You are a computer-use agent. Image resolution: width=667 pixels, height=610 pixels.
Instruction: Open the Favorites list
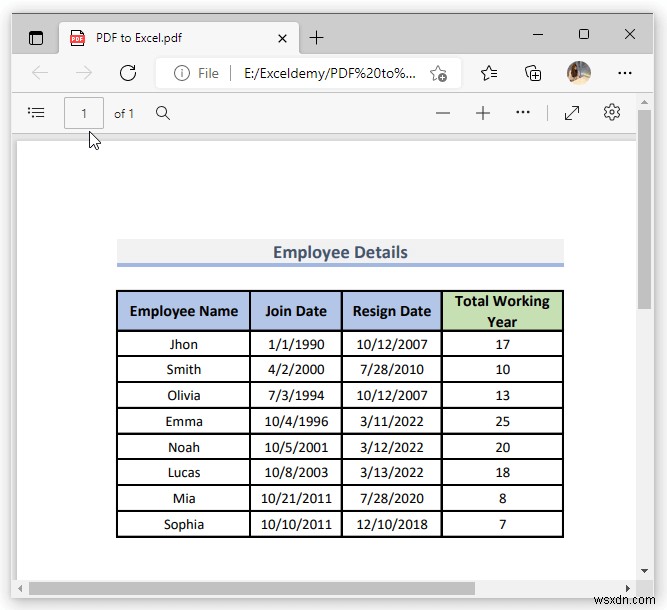tap(489, 73)
